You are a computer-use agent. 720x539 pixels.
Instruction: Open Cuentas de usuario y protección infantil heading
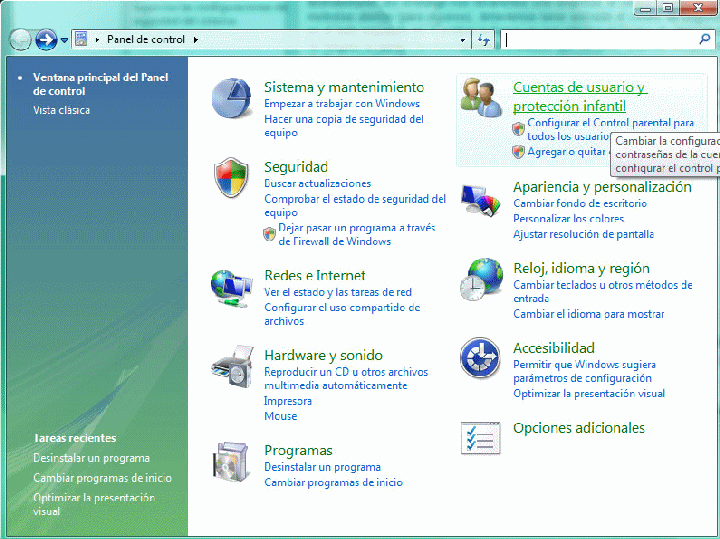coord(580,96)
